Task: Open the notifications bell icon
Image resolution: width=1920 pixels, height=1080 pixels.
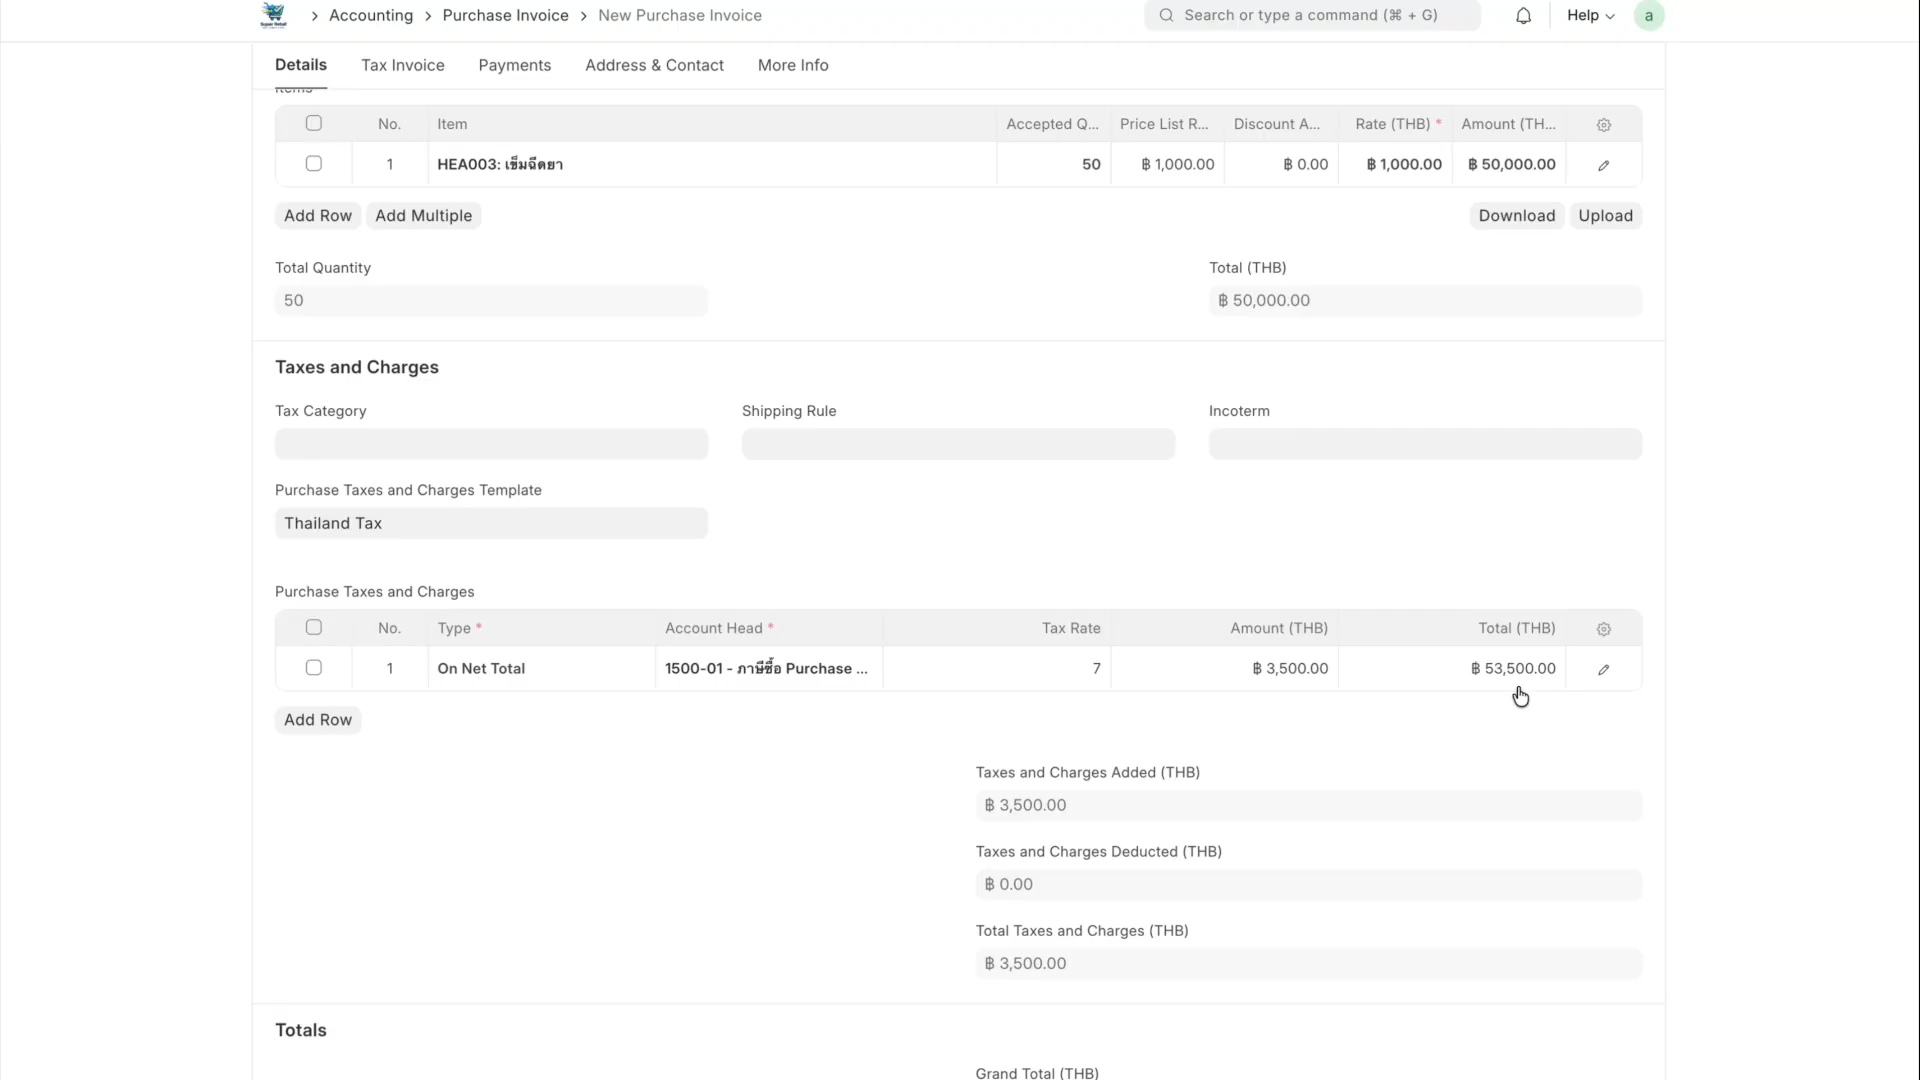Action: tap(1523, 16)
